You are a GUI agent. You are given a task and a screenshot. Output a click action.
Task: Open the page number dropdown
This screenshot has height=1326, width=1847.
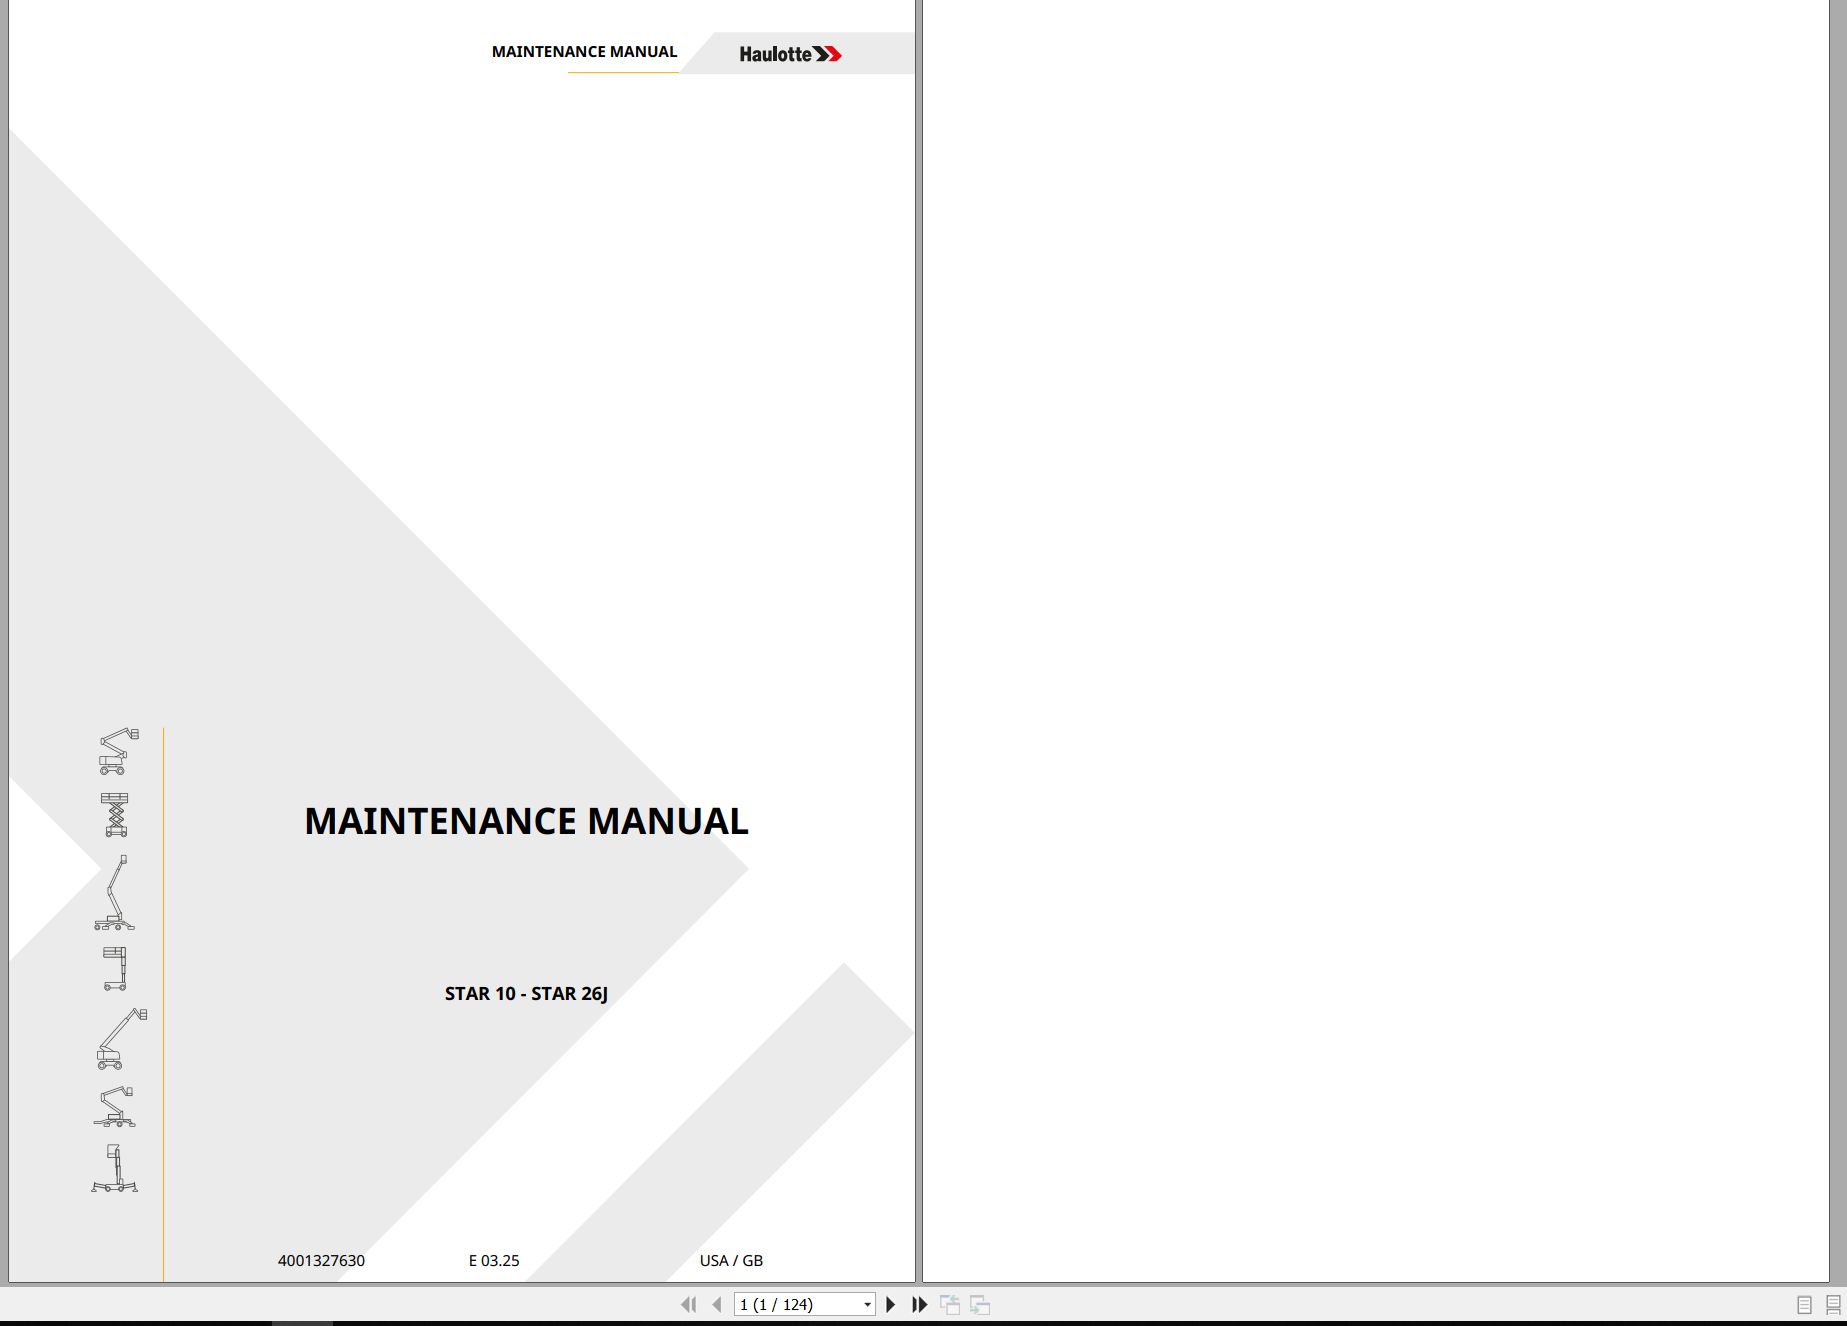[867, 1305]
